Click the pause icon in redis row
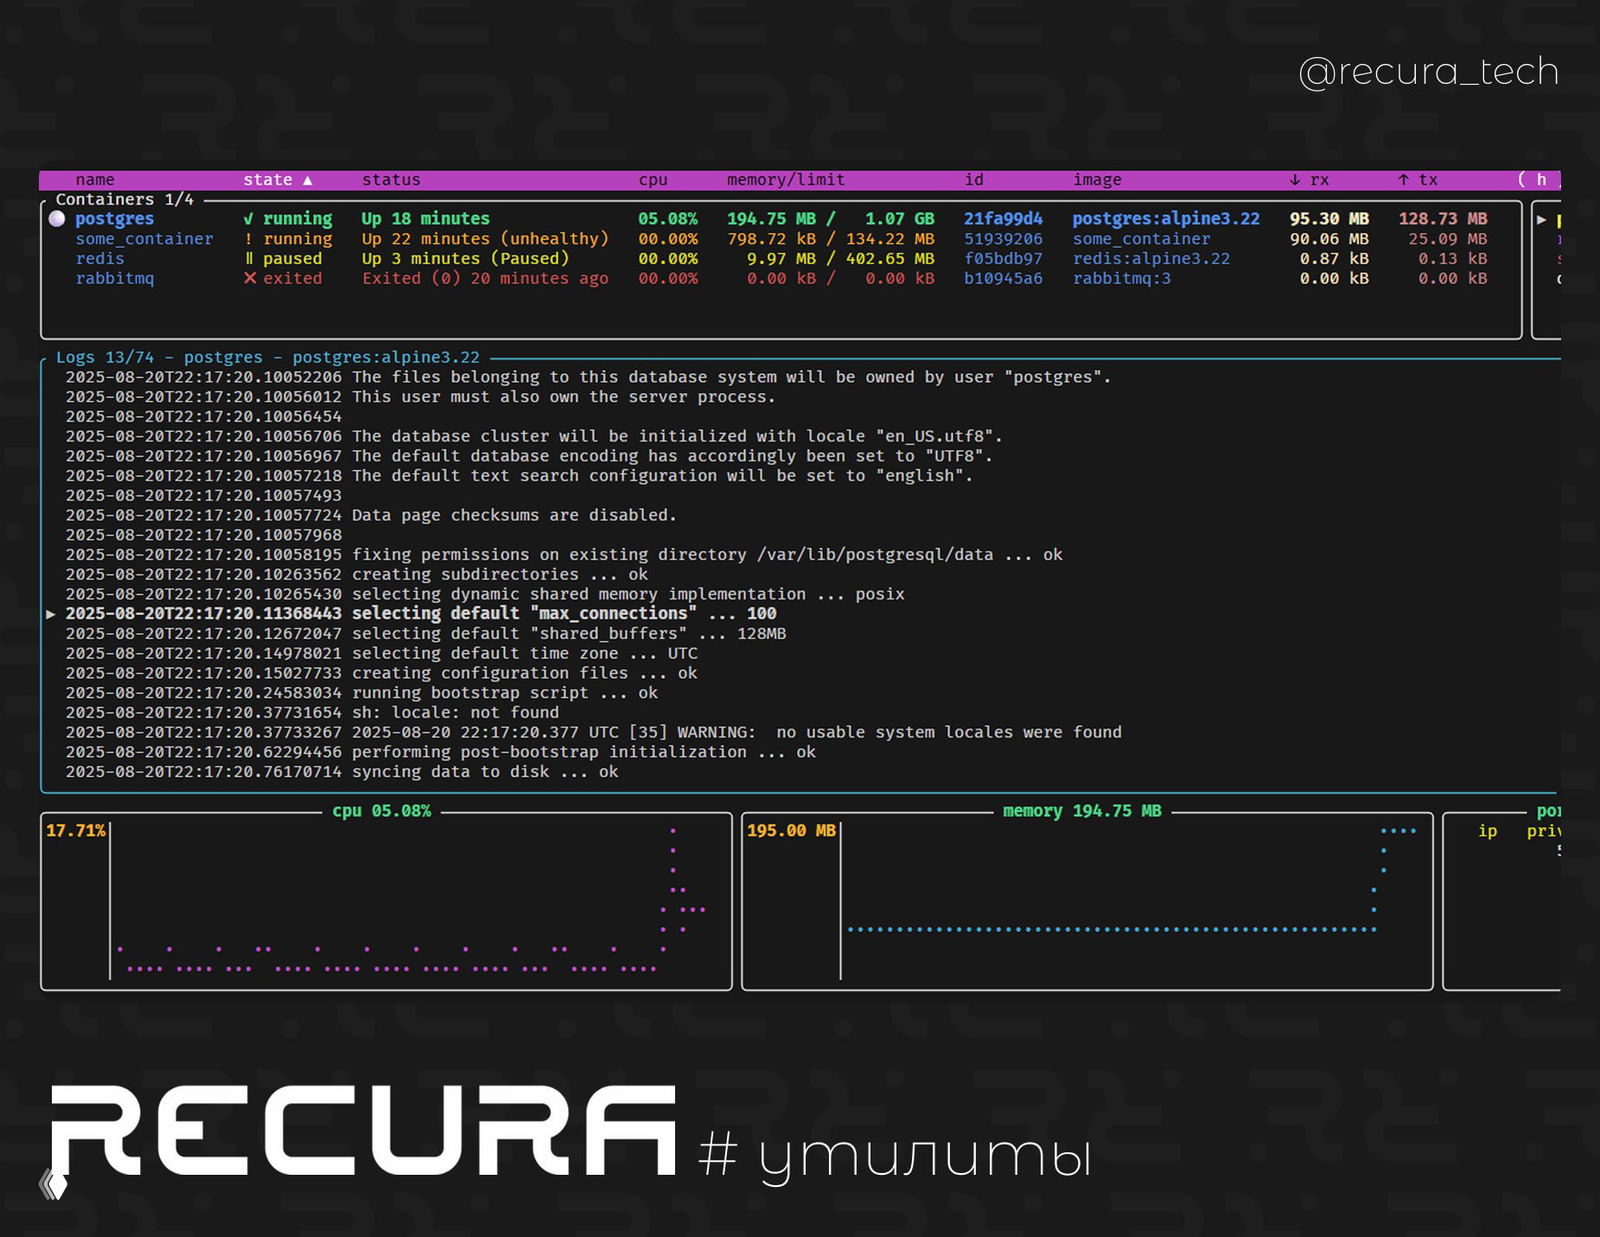The width and height of the screenshot is (1600, 1237). click(249, 259)
